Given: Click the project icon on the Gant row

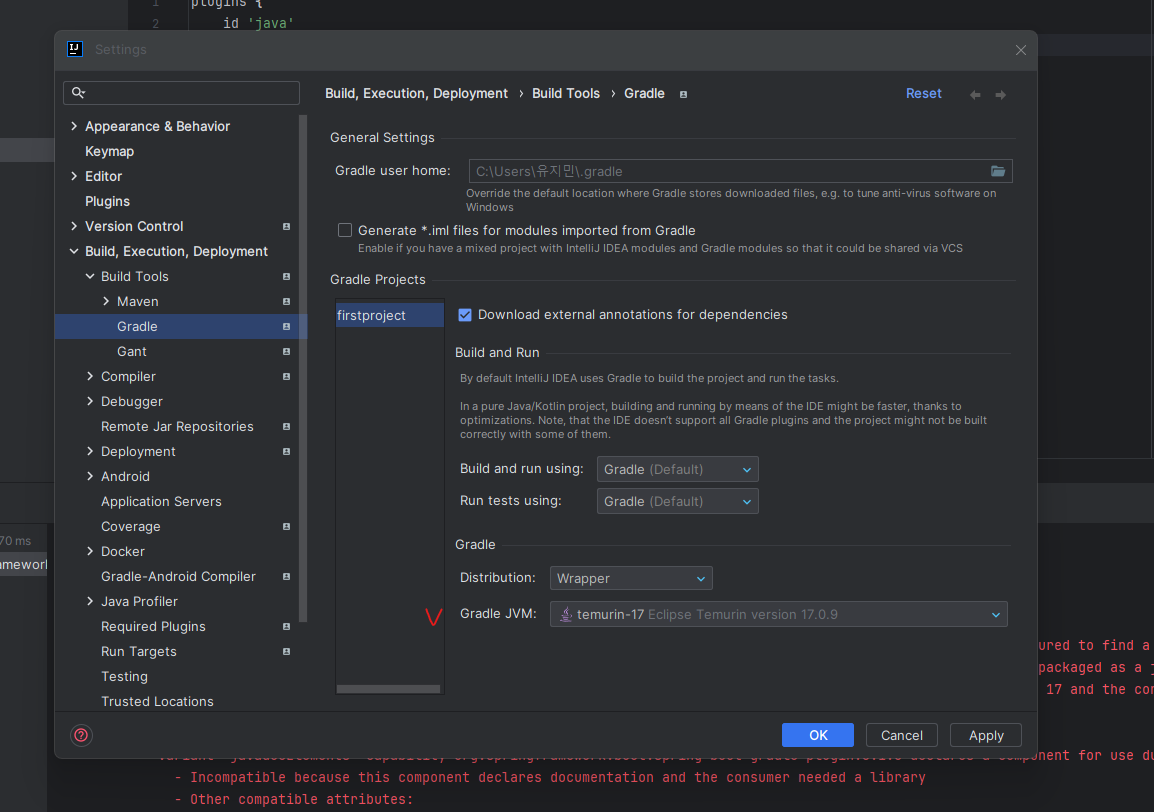Looking at the screenshot, I should pyautogui.click(x=286, y=352).
